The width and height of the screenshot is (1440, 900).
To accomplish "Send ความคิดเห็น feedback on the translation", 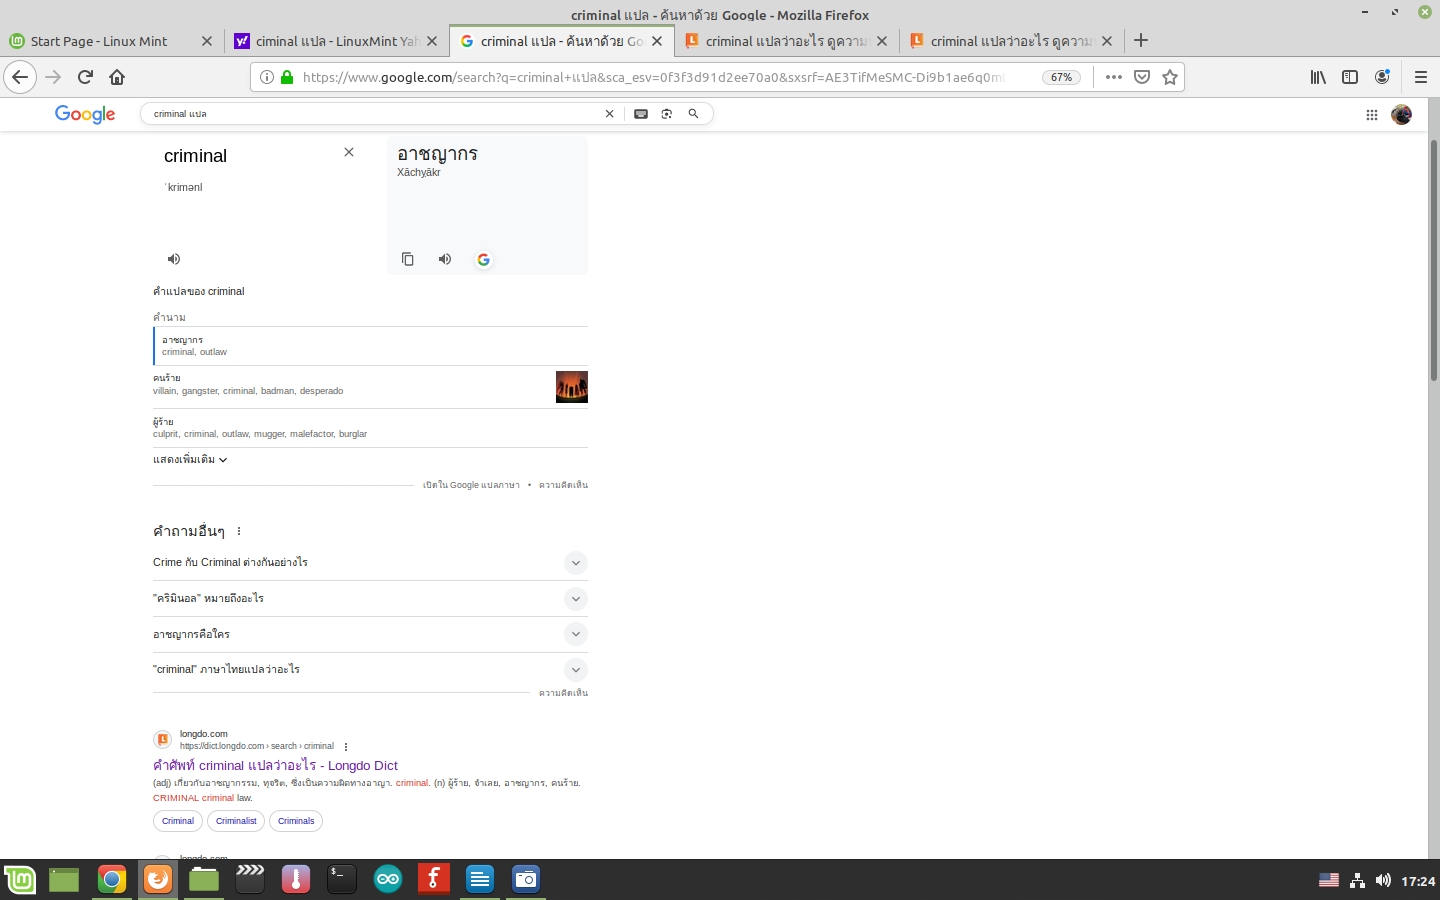I will [x=563, y=485].
